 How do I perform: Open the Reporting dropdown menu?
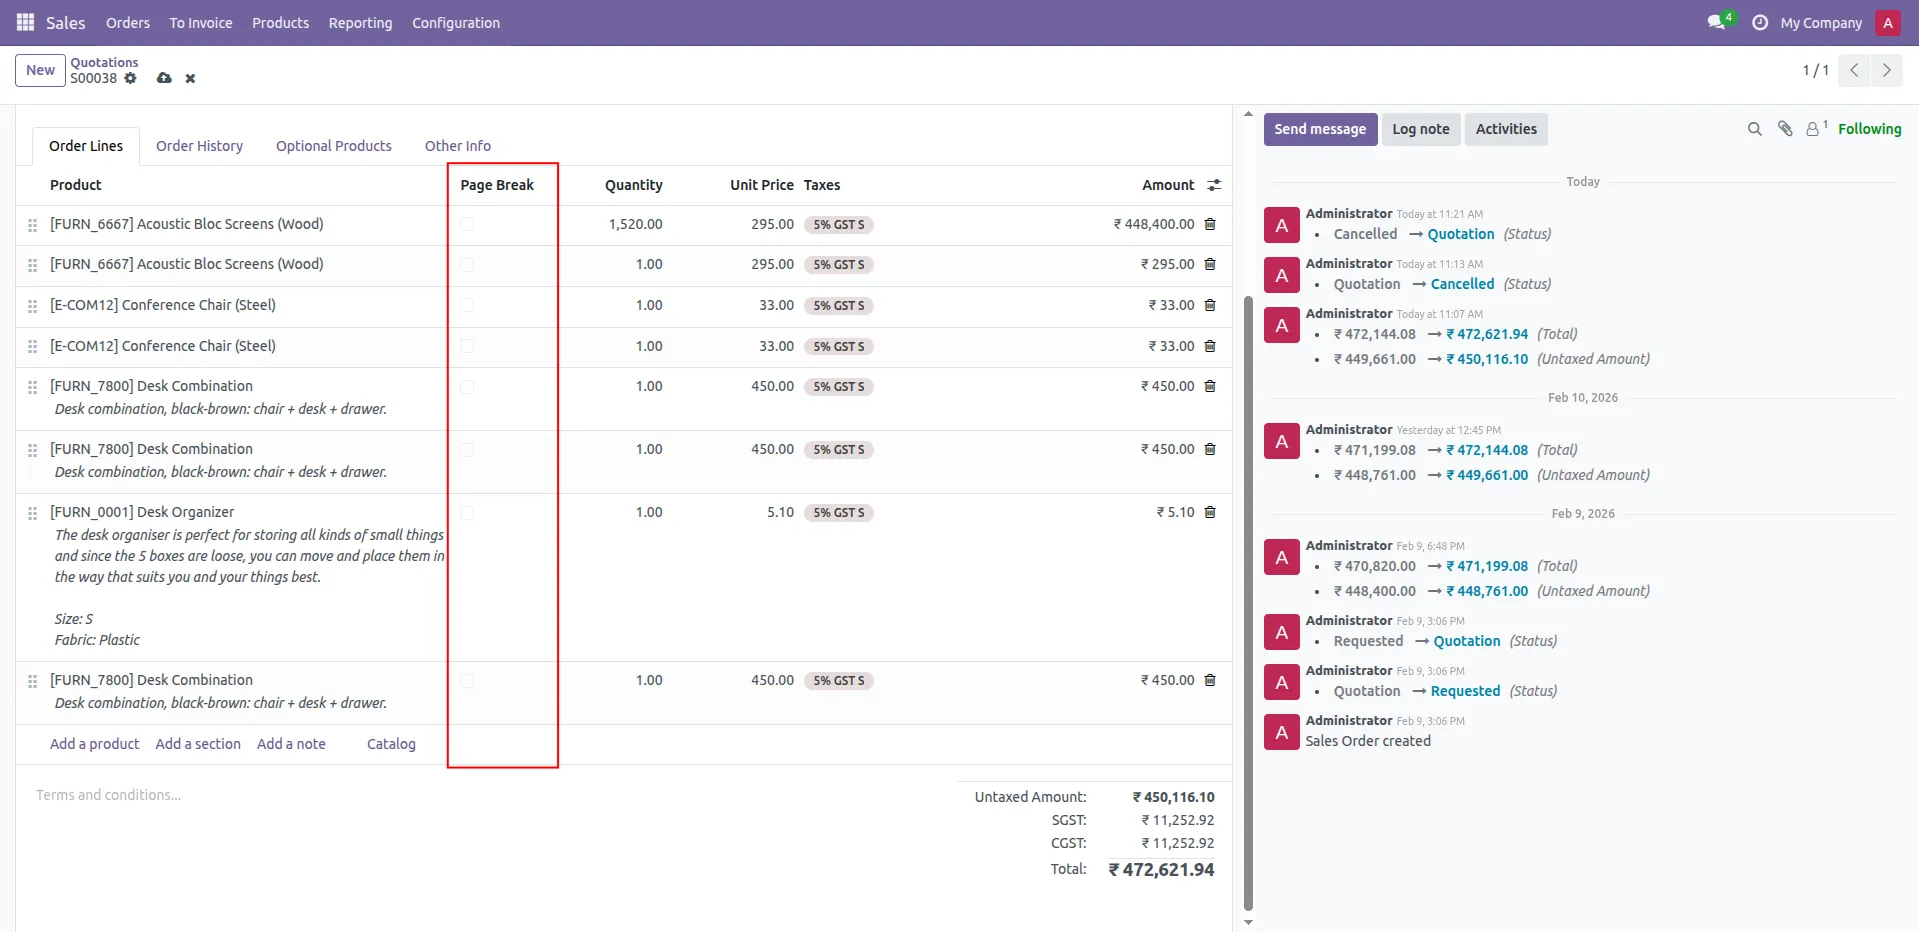coord(360,23)
